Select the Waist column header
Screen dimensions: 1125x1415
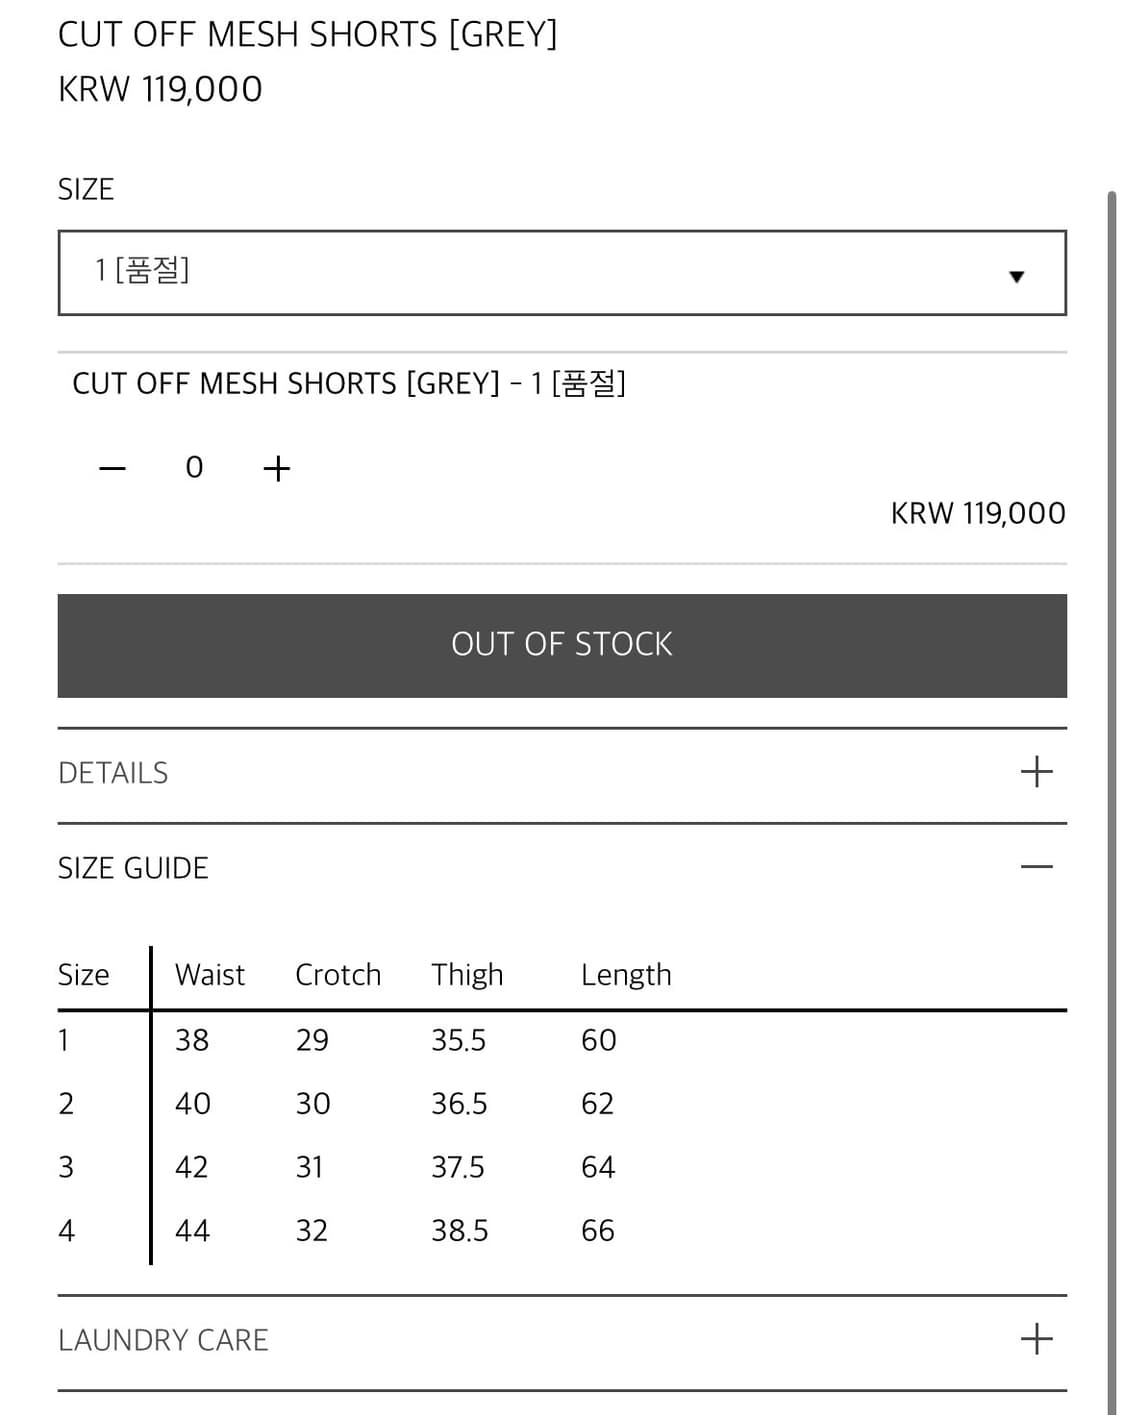[x=210, y=975]
